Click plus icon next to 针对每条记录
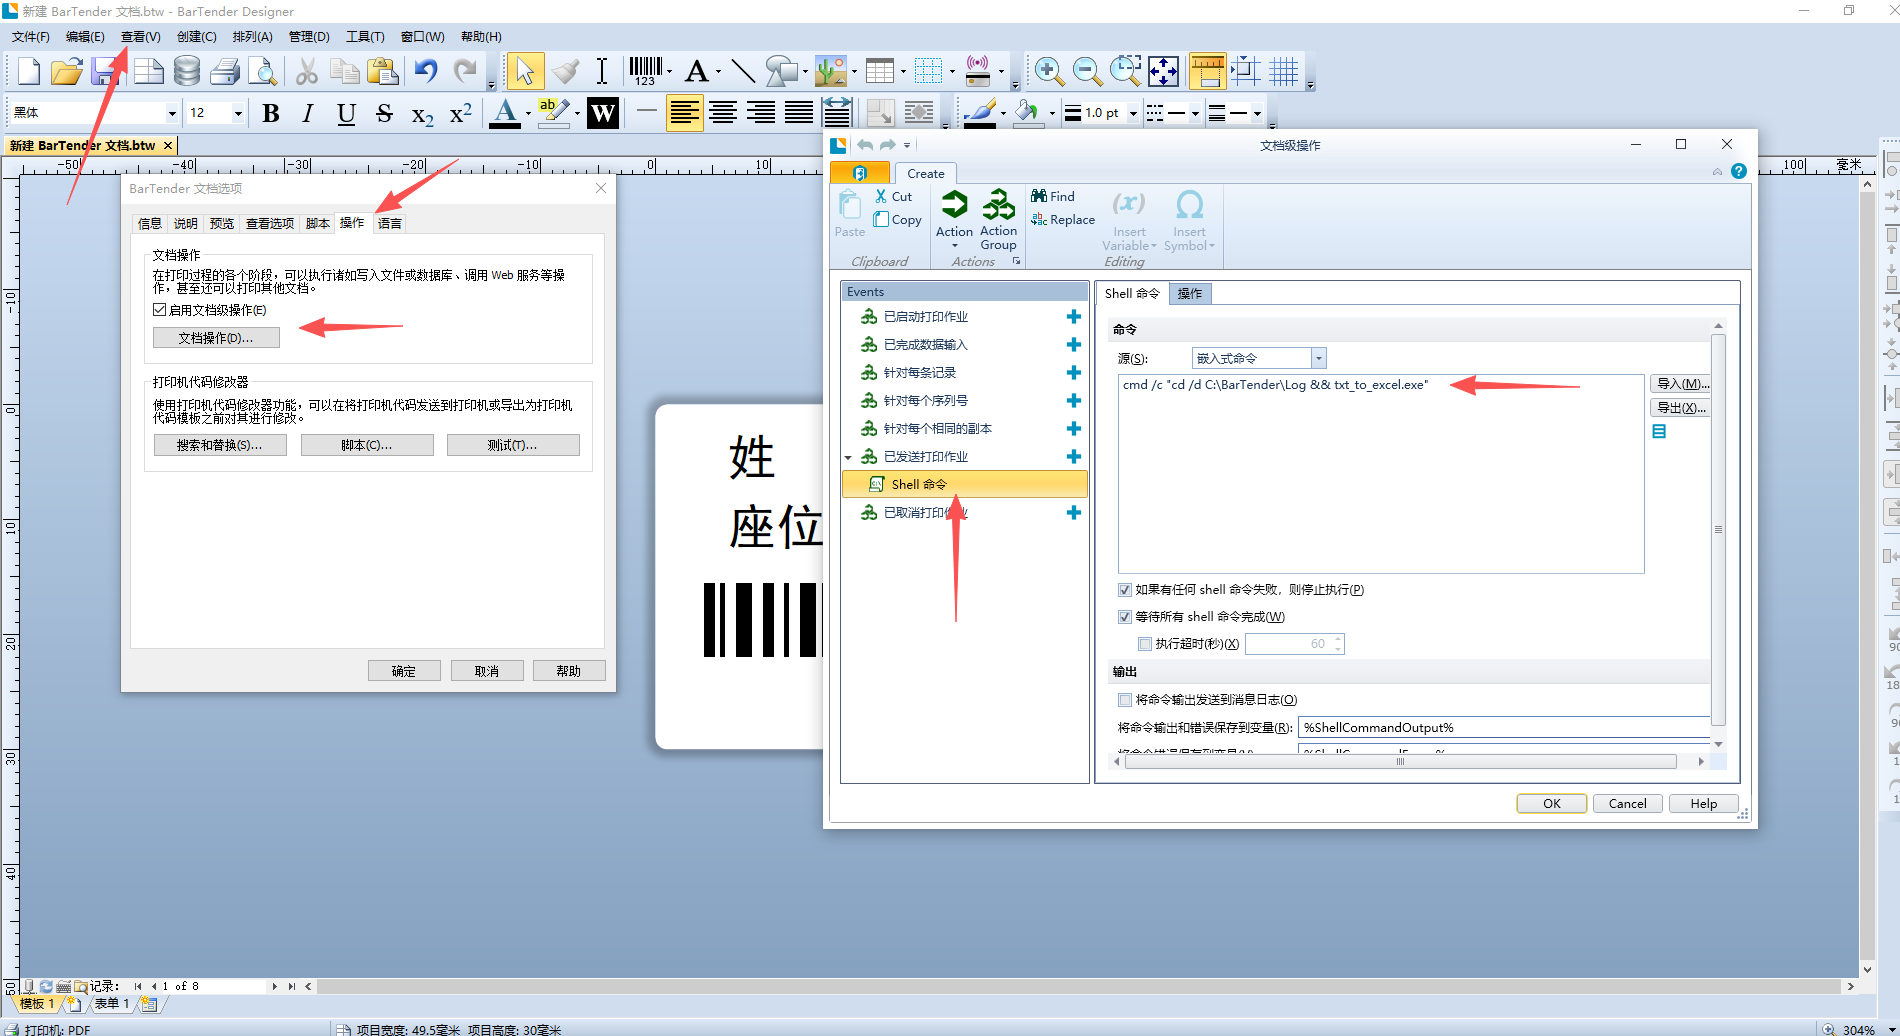 pyautogui.click(x=1073, y=372)
